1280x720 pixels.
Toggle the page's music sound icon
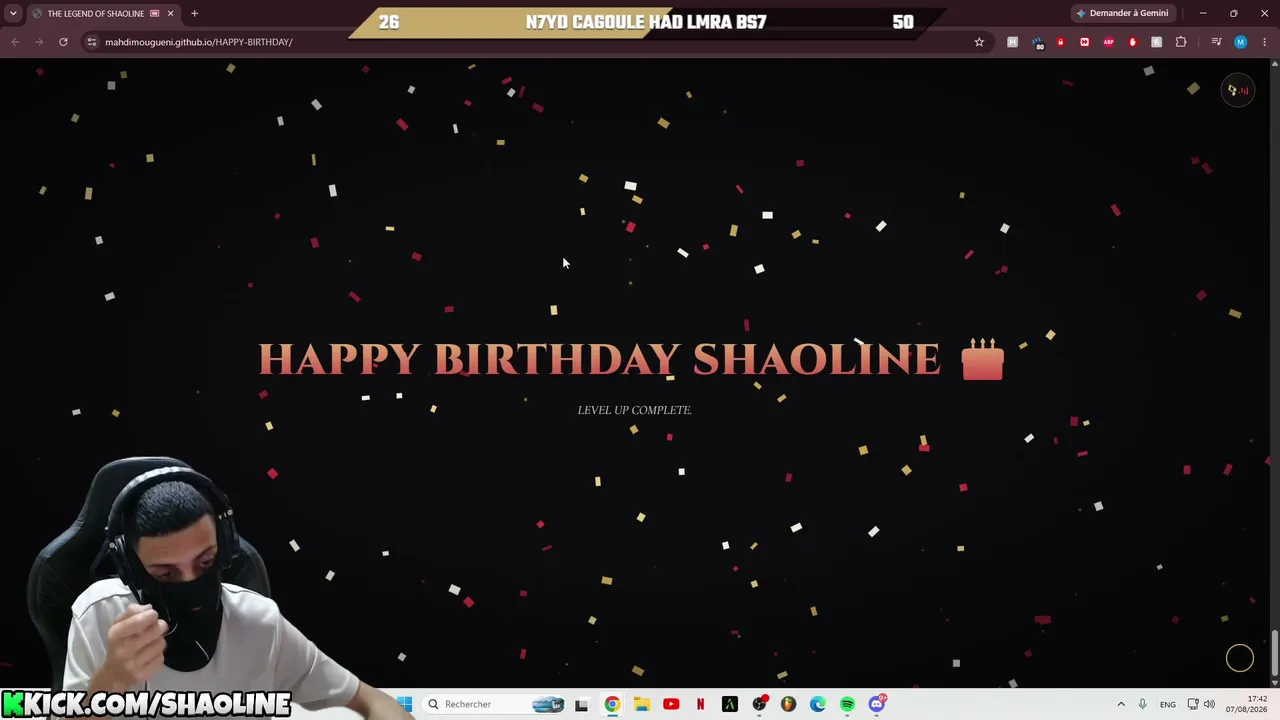coord(1238,90)
